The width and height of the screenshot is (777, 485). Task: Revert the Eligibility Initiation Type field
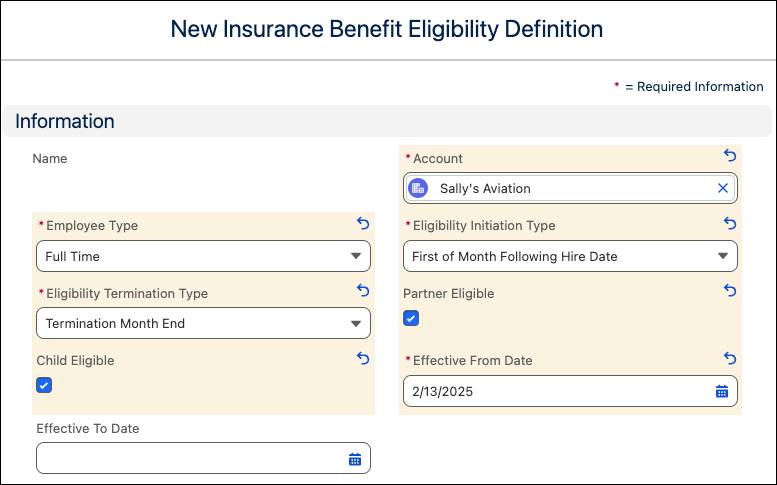[730, 224]
